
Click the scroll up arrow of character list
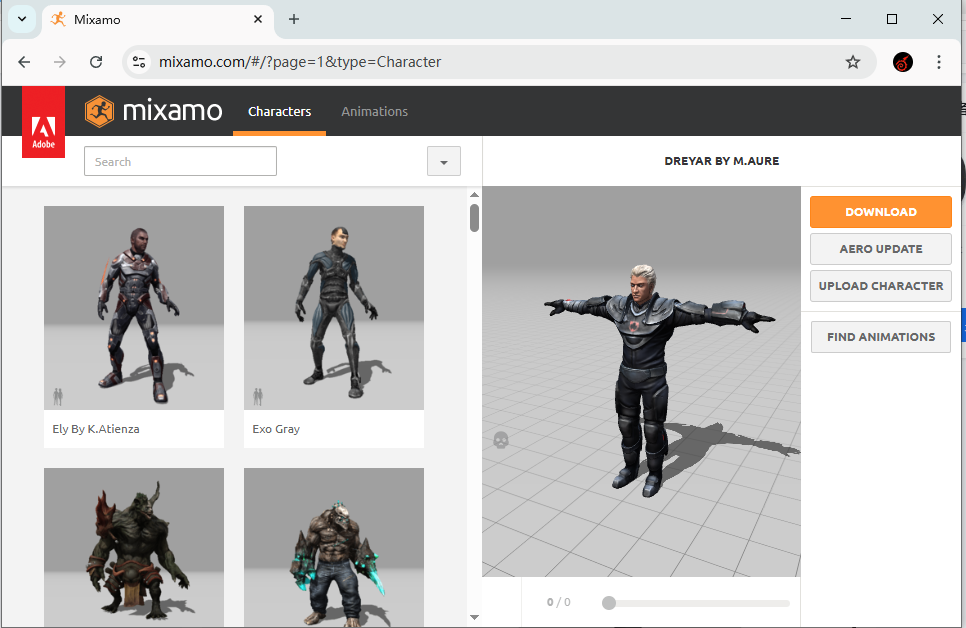pos(474,195)
